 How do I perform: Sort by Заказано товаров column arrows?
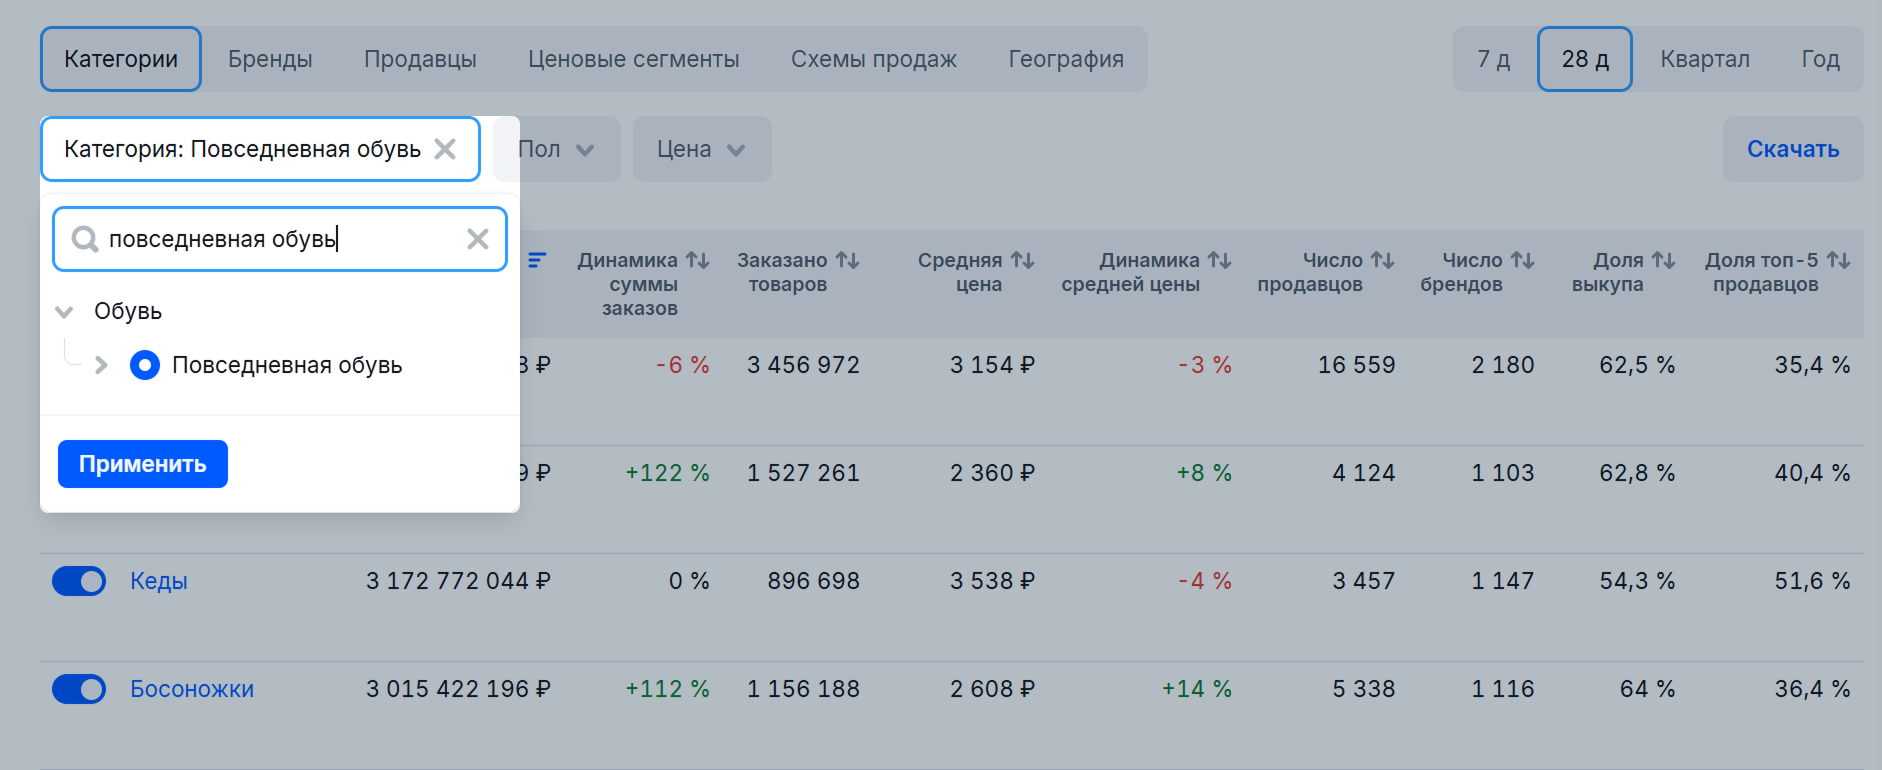pyautogui.click(x=848, y=260)
